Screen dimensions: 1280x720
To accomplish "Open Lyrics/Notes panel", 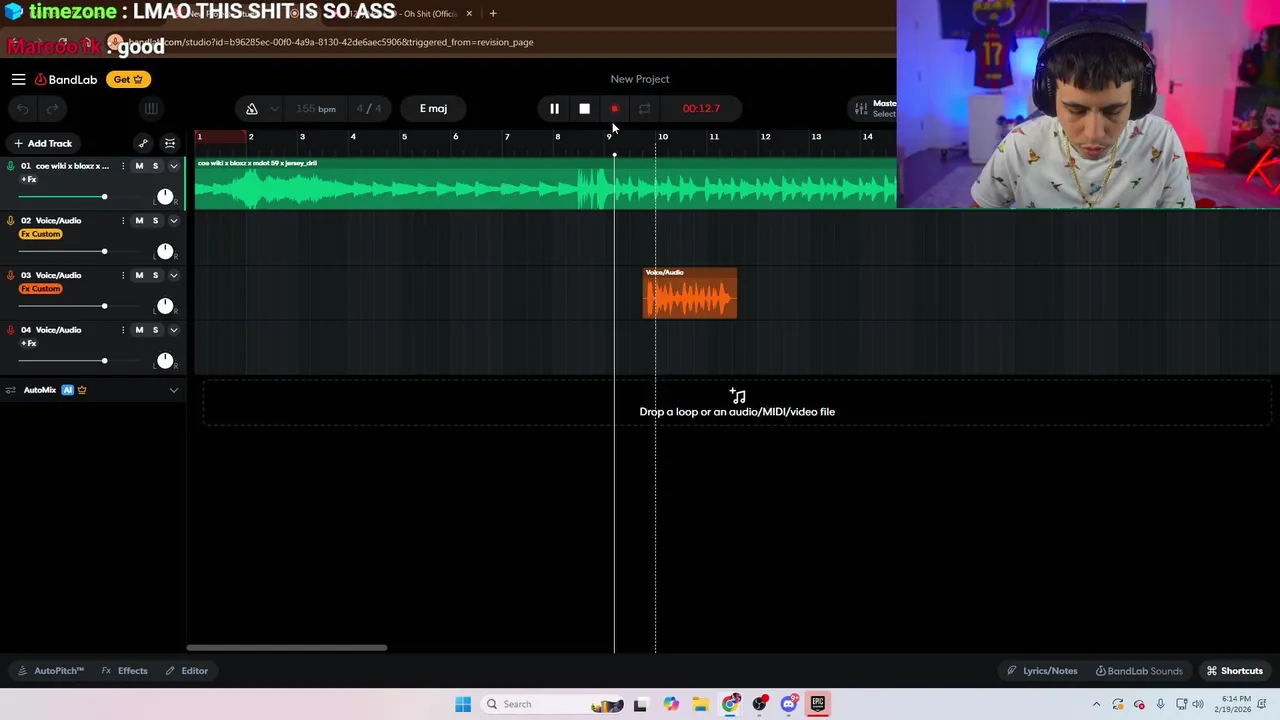I will click(1042, 671).
